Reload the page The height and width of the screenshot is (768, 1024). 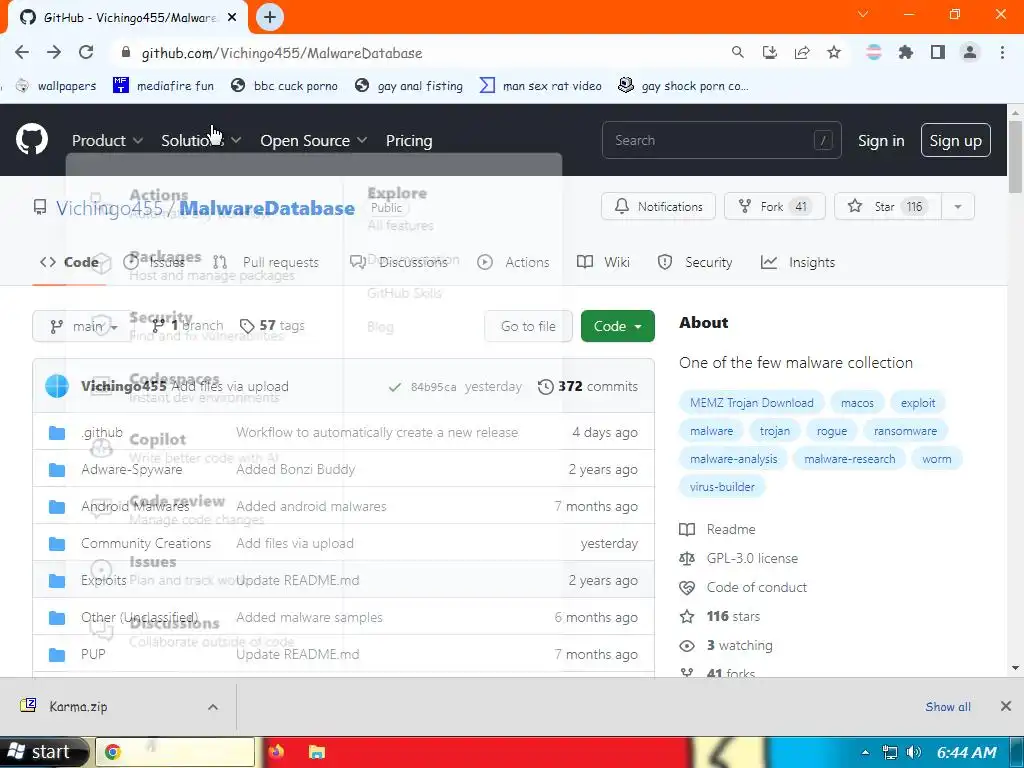(x=86, y=52)
